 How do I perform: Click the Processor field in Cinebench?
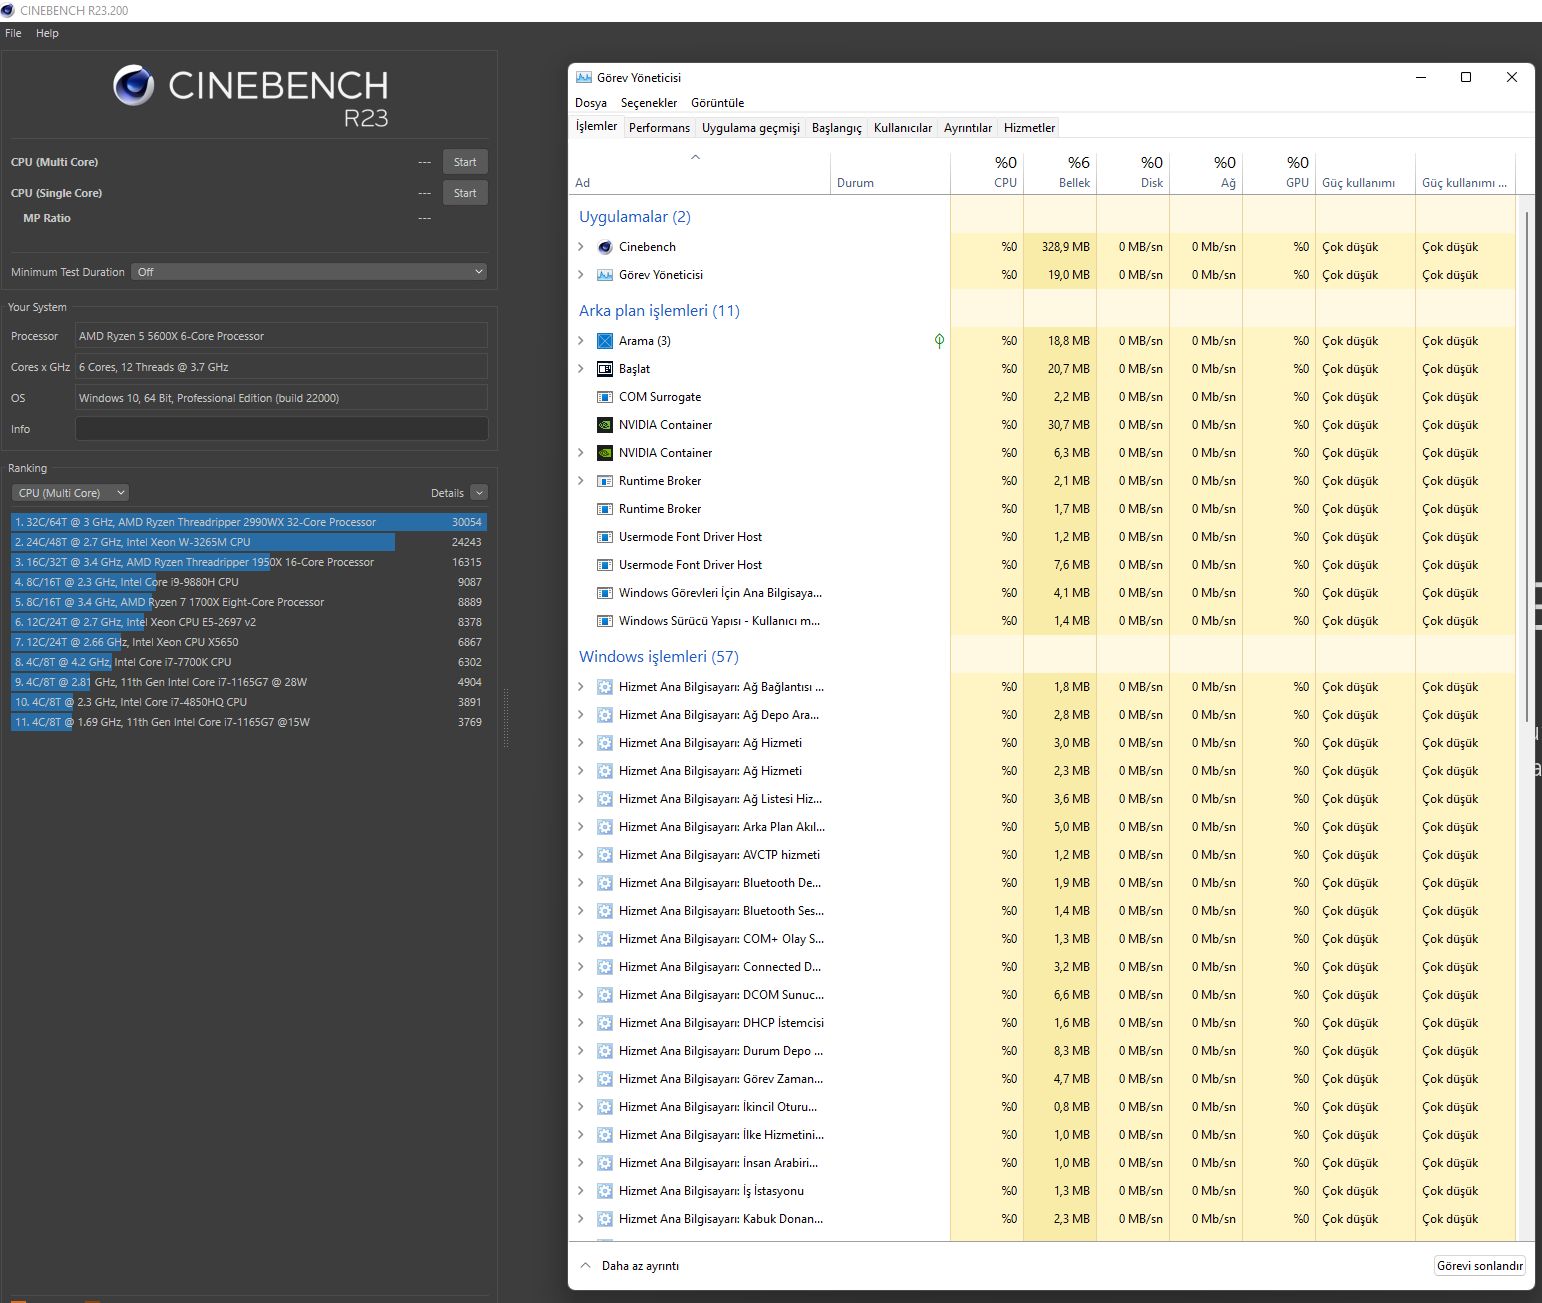tap(281, 336)
